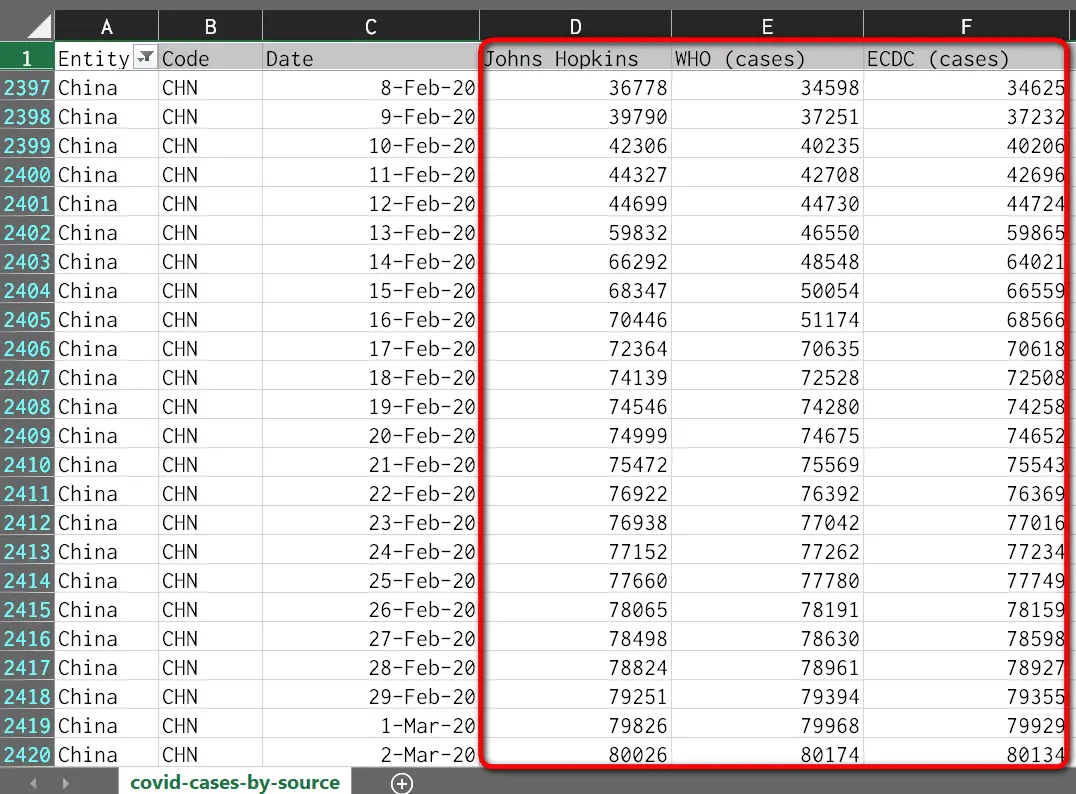Viewport: 1076px width, 794px height.
Task: Select WHO cases value 80174
Action: pos(767,755)
